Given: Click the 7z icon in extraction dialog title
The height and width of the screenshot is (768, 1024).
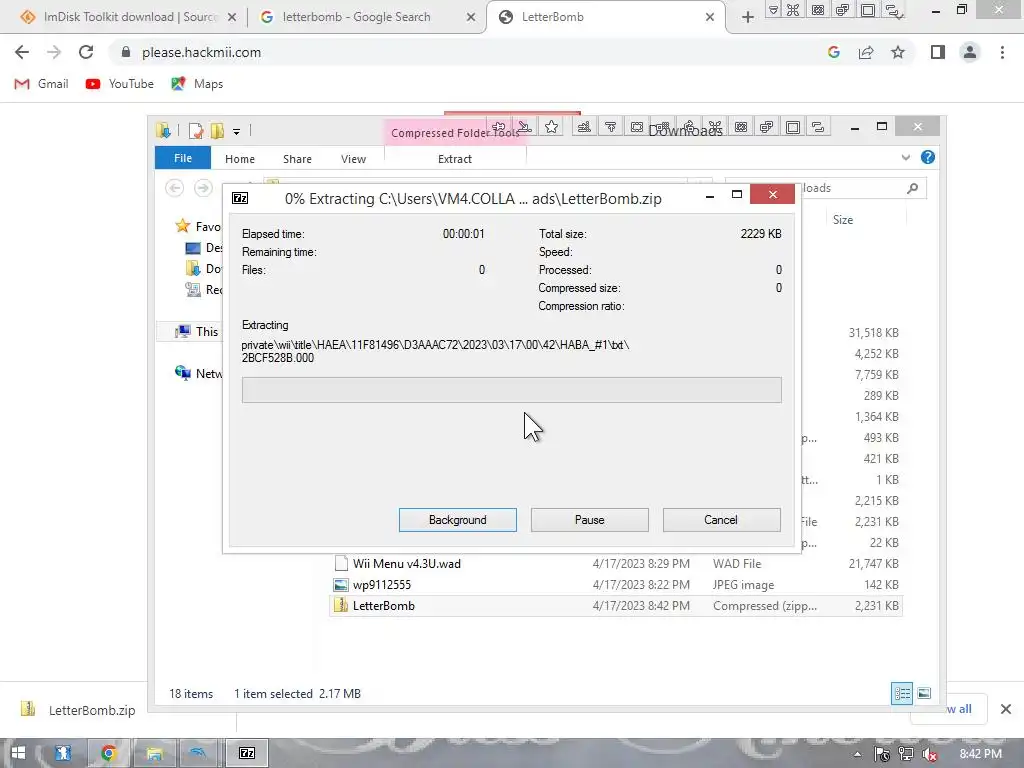Looking at the screenshot, I should [240, 198].
